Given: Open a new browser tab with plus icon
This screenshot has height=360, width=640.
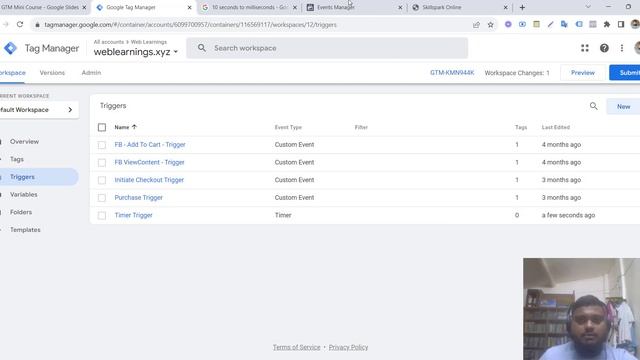Looking at the screenshot, I should (522, 7).
